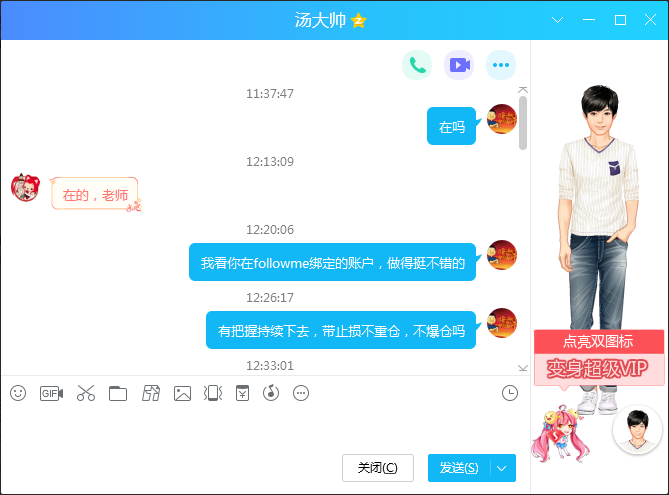Open the Tencent docs icon in the chat toolbar
Image resolution: width=669 pixels, height=495 pixels.
pos(151,393)
